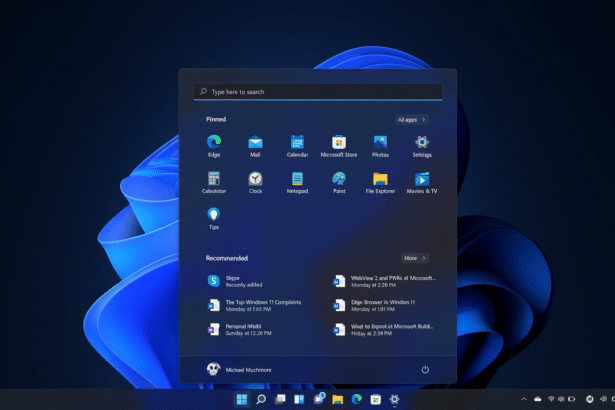
Task: Launch Edge from the taskbar
Action: click(x=357, y=399)
